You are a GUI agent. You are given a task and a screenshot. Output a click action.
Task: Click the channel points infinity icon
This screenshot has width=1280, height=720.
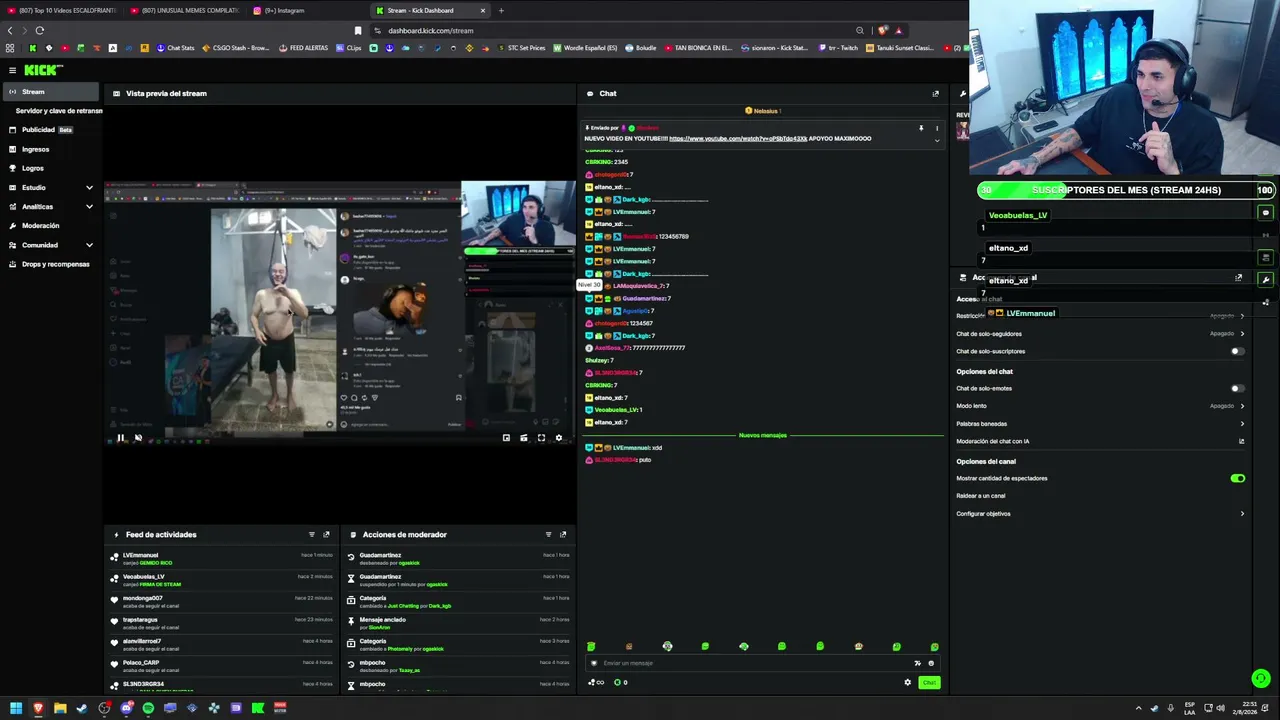click(x=597, y=682)
